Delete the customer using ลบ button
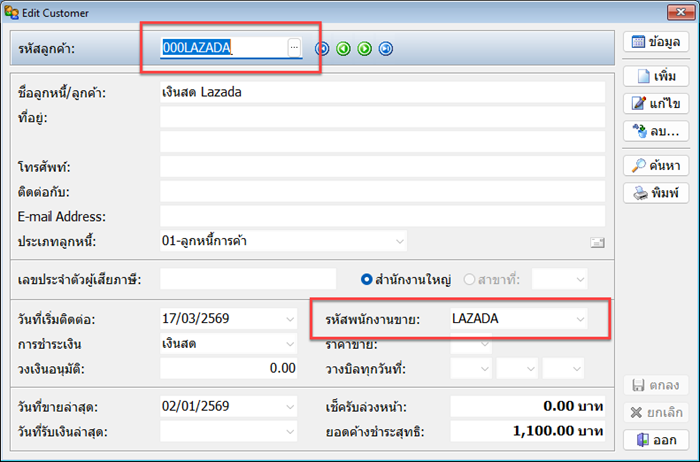 click(657, 130)
